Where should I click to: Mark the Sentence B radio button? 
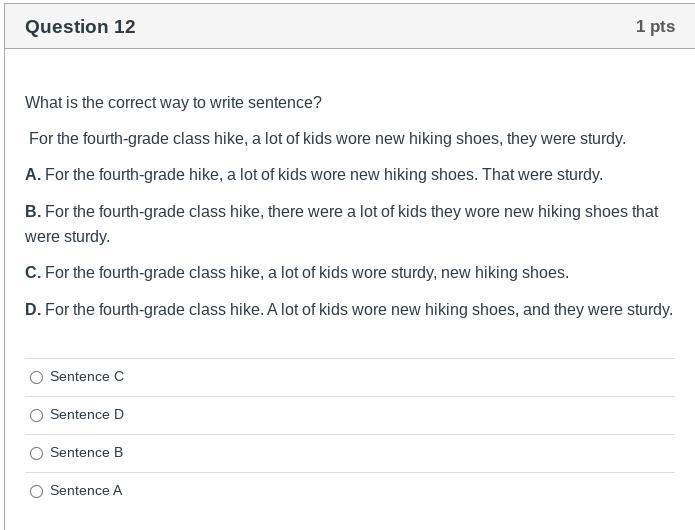tap(37, 453)
